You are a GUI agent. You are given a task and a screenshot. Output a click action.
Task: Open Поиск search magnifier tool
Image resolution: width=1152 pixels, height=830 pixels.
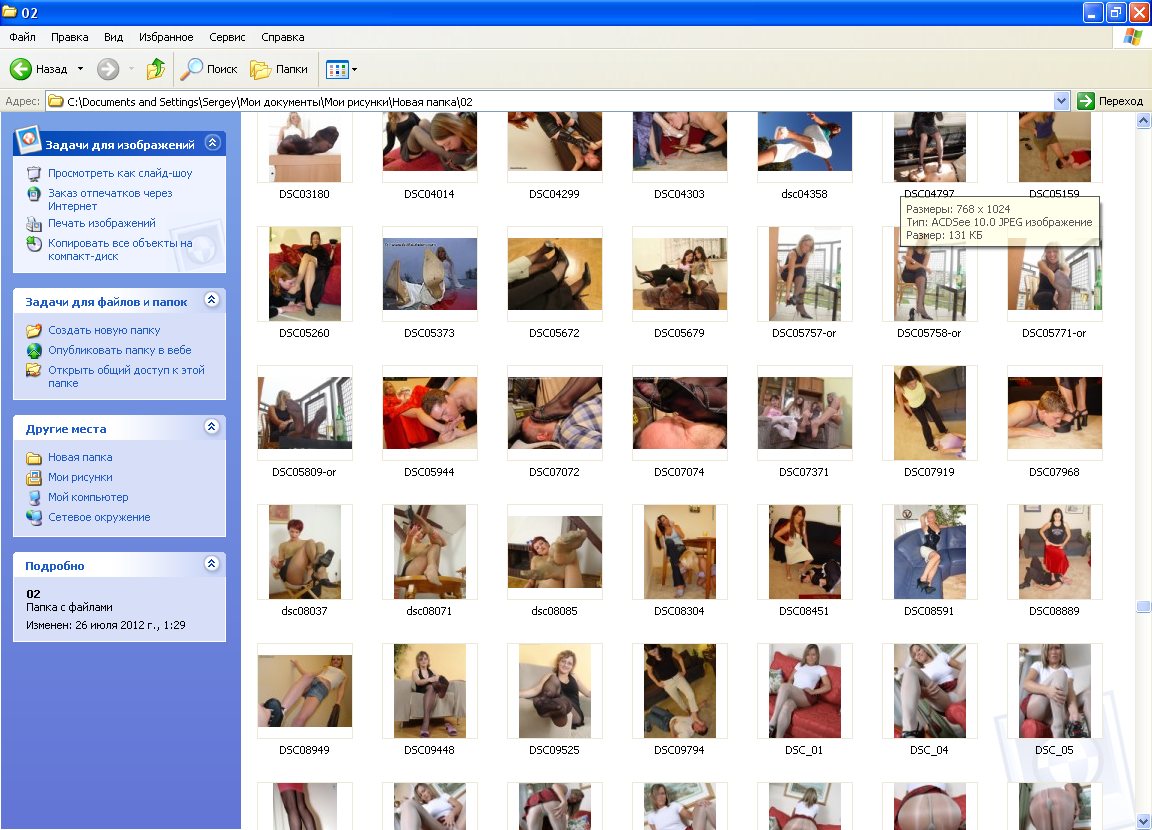click(192, 69)
